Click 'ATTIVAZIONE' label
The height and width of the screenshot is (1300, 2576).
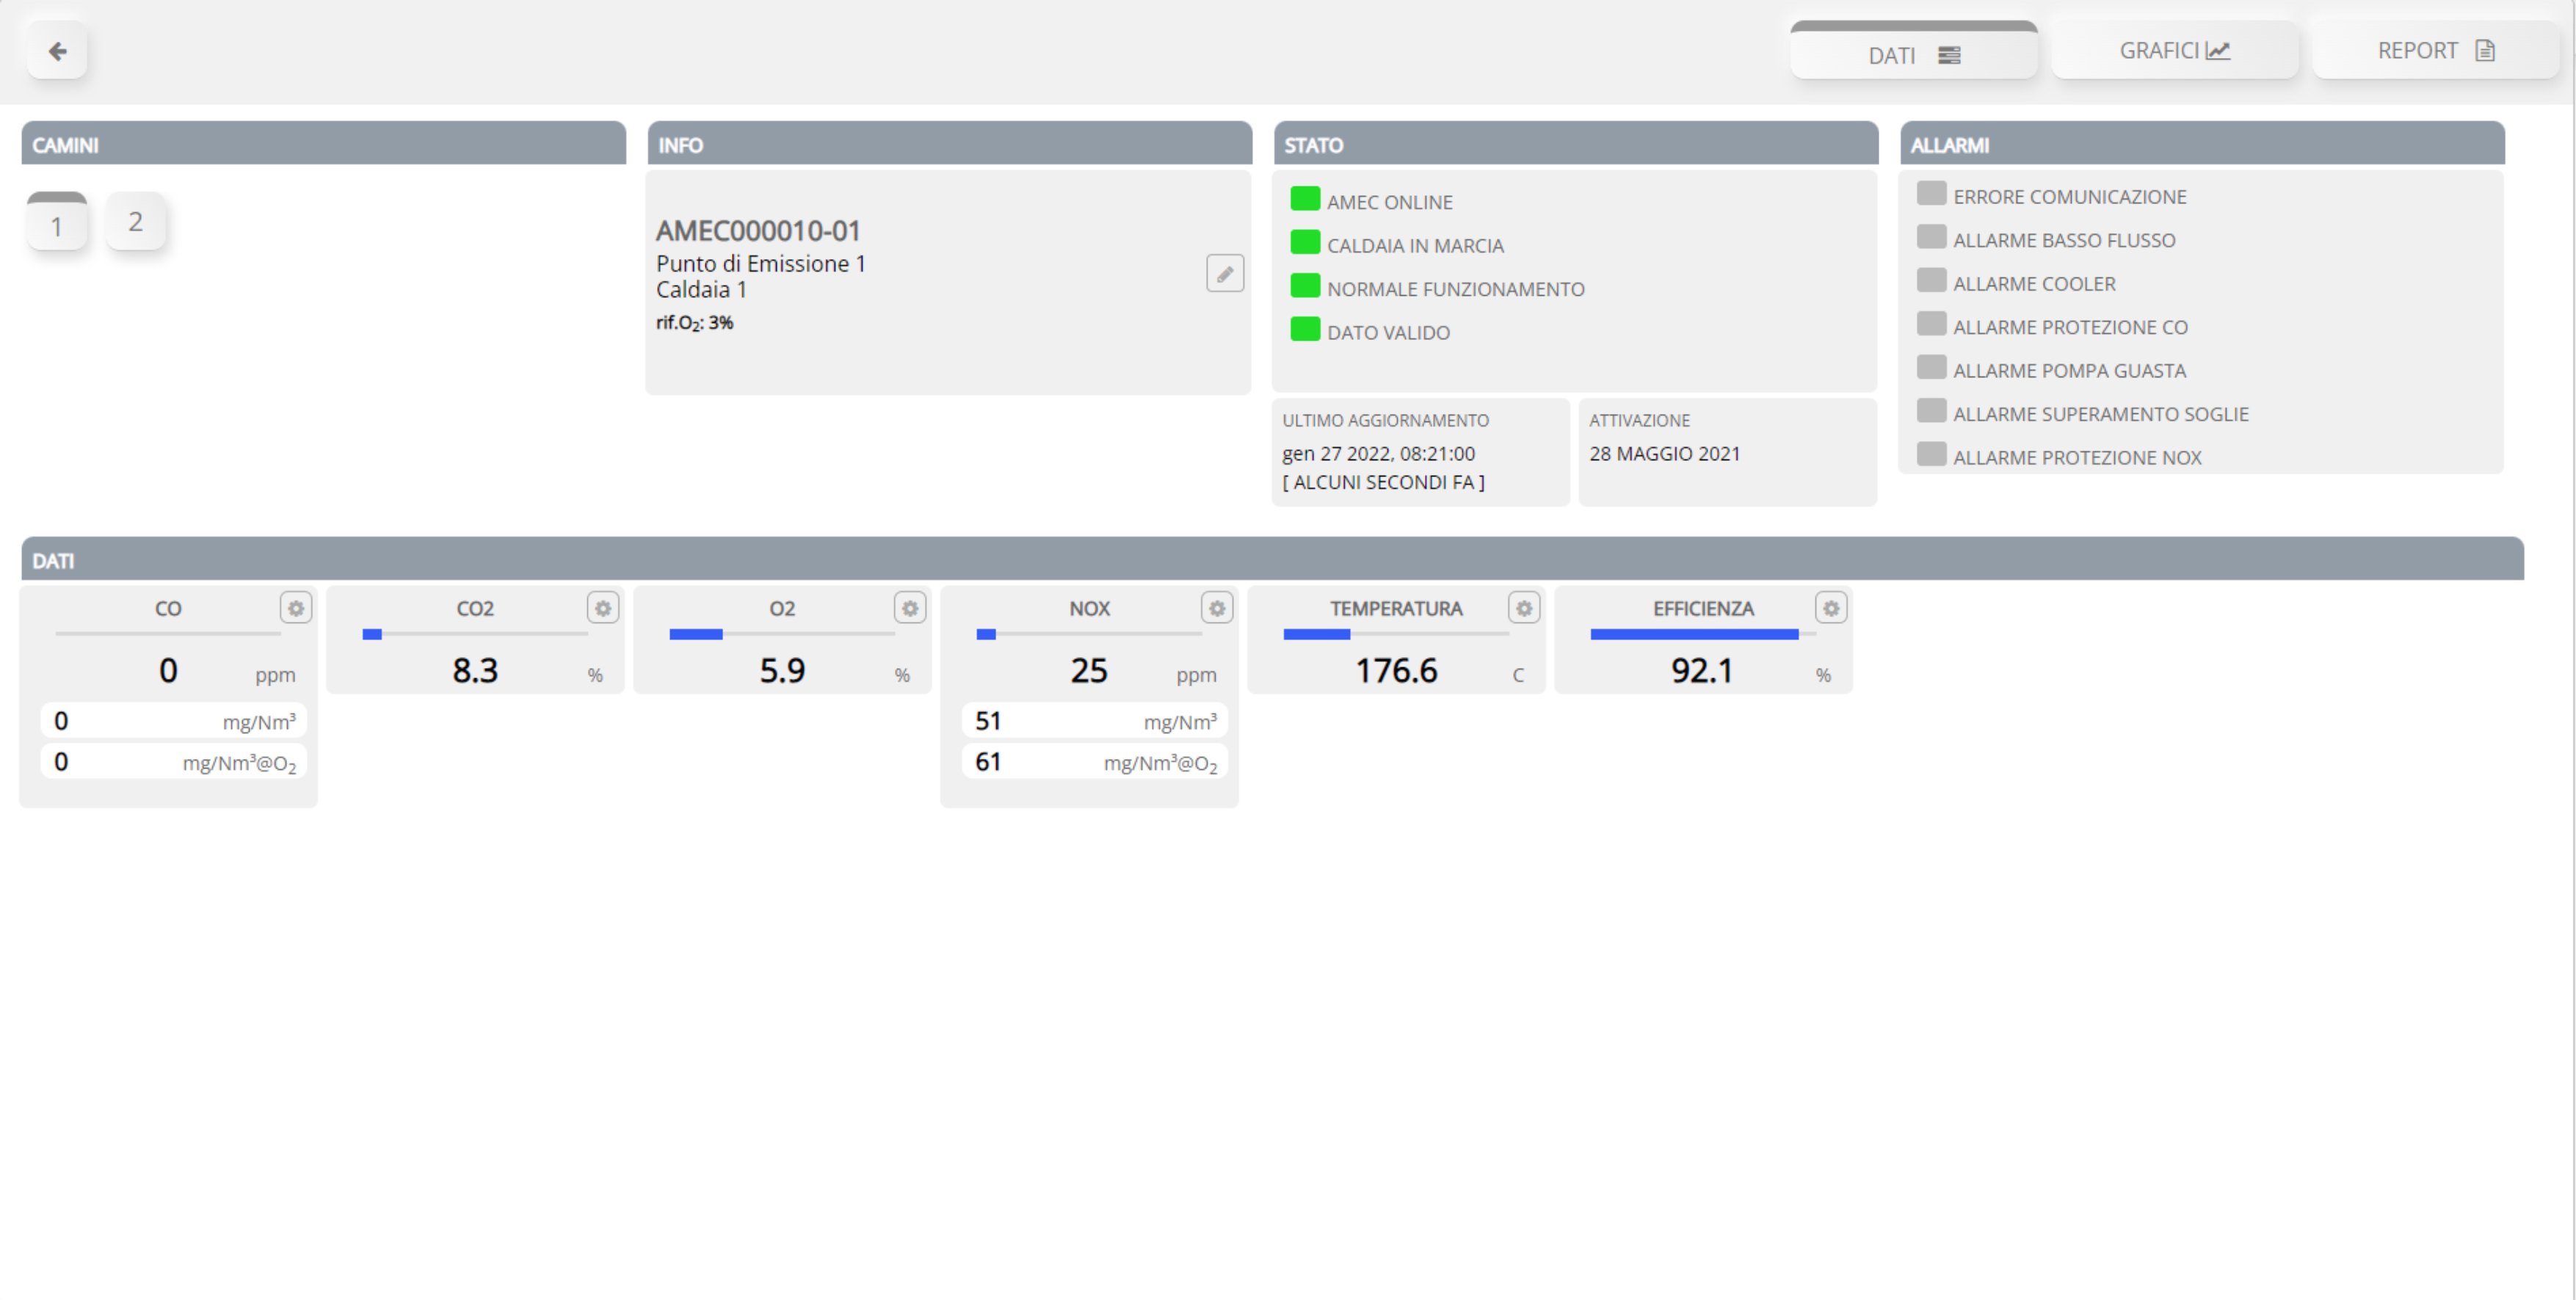[1639, 421]
